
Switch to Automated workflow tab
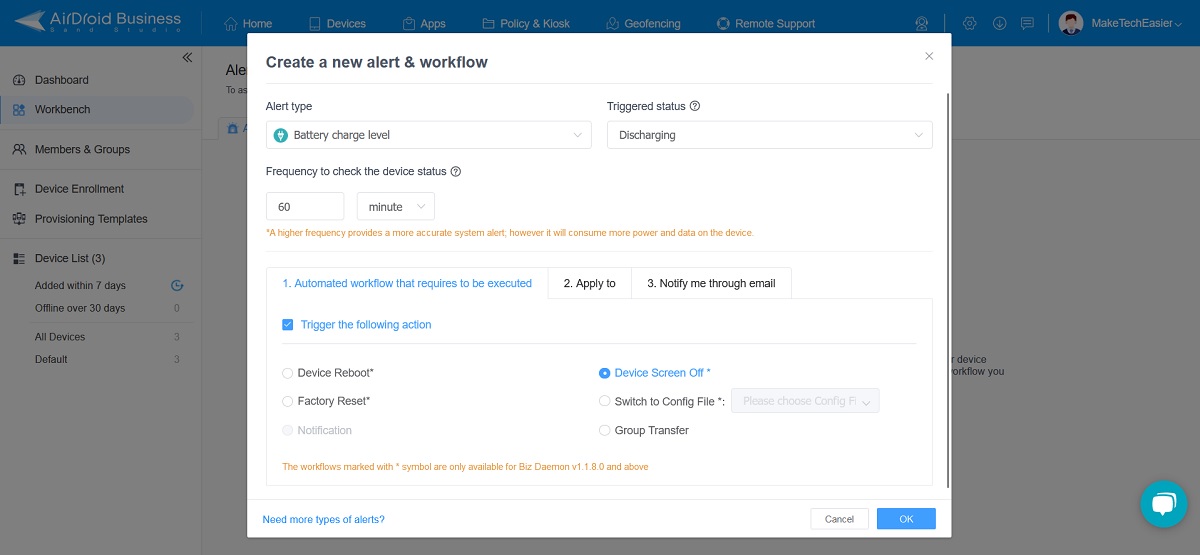(x=407, y=283)
